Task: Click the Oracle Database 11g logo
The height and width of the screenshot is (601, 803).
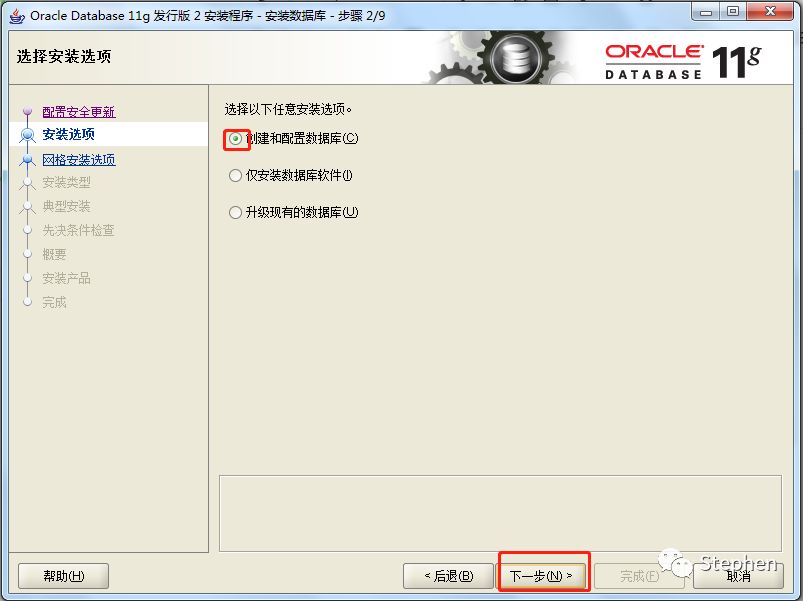Action: (x=683, y=61)
